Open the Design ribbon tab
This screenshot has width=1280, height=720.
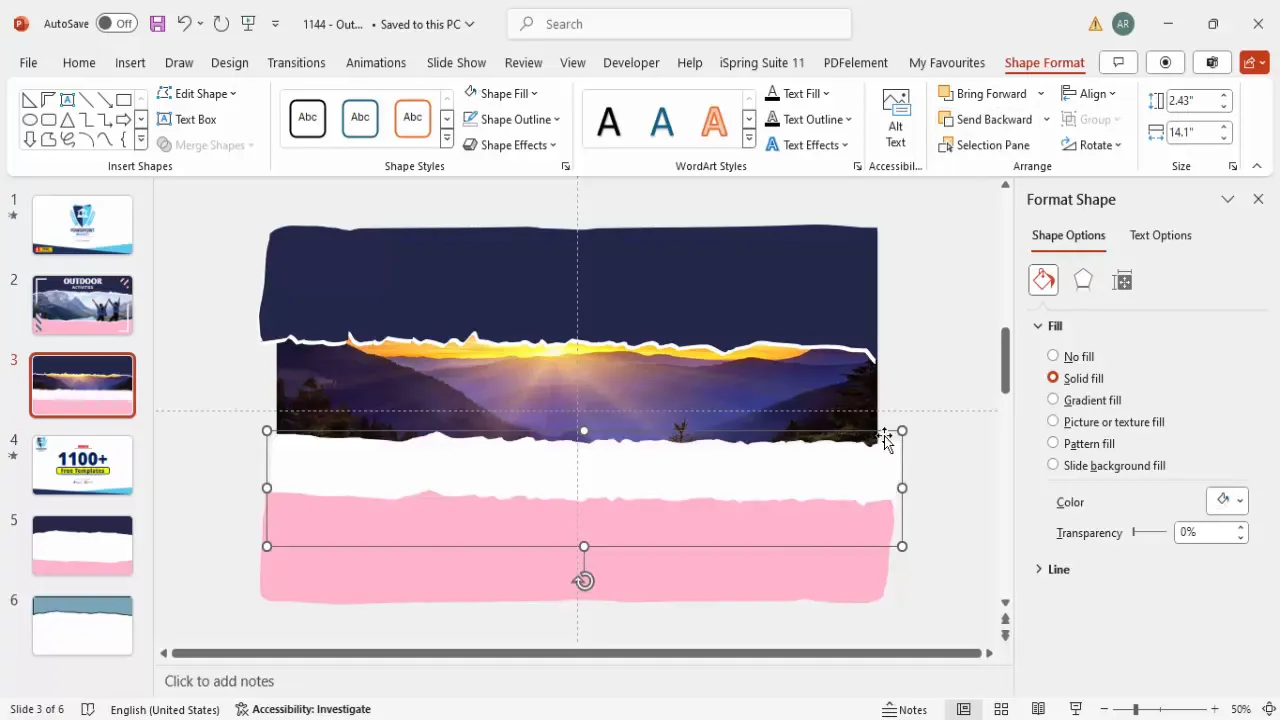(x=229, y=62)
